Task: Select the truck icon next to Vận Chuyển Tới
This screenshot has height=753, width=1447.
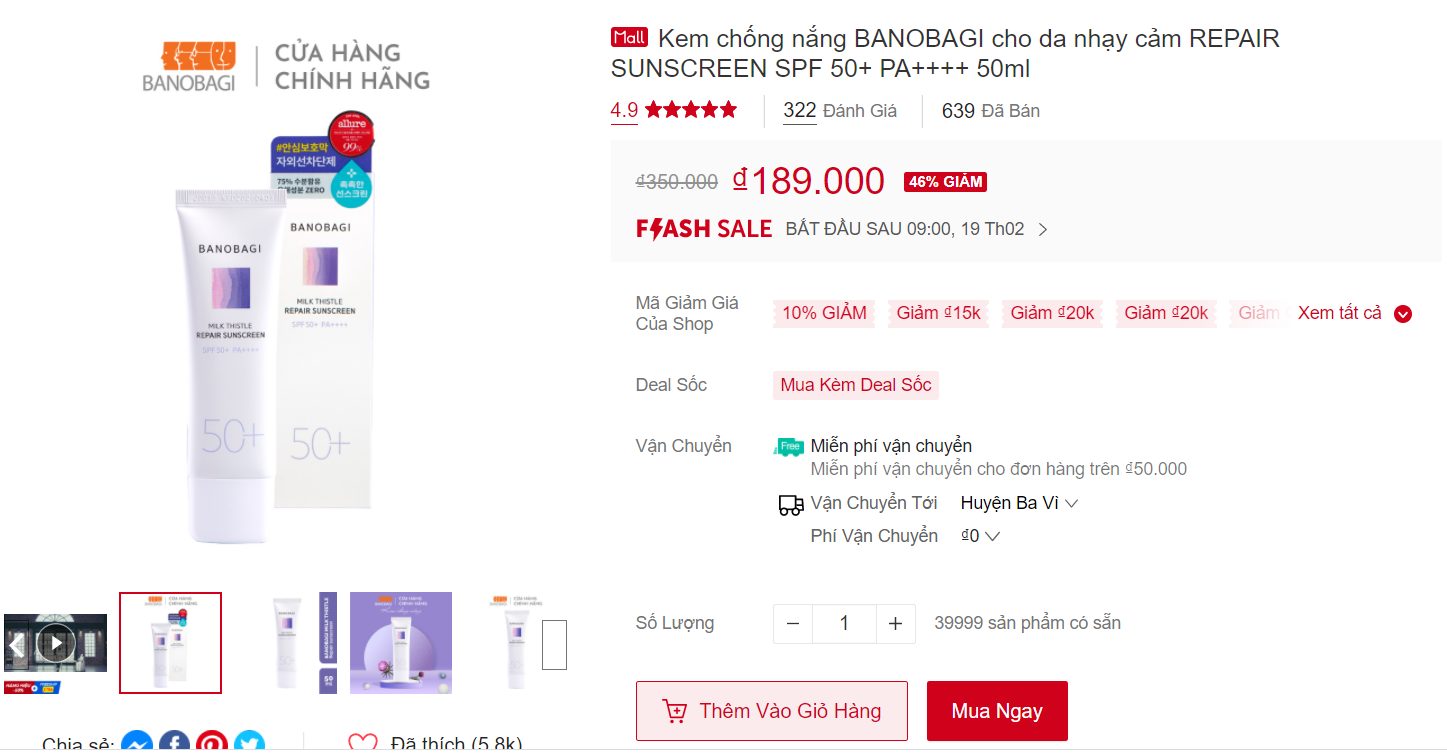Action: (792, 504)
